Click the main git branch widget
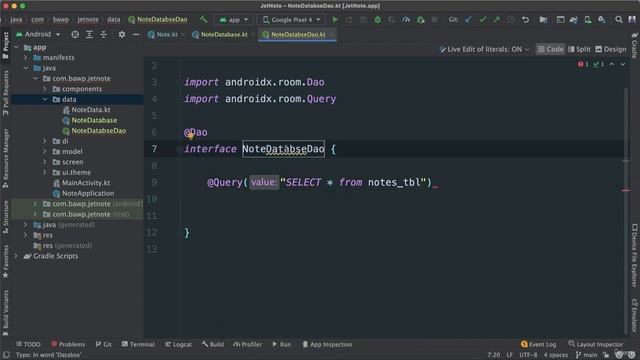Image resolution: width=640 pixels, height=360 pixels. tap(586, 355)
